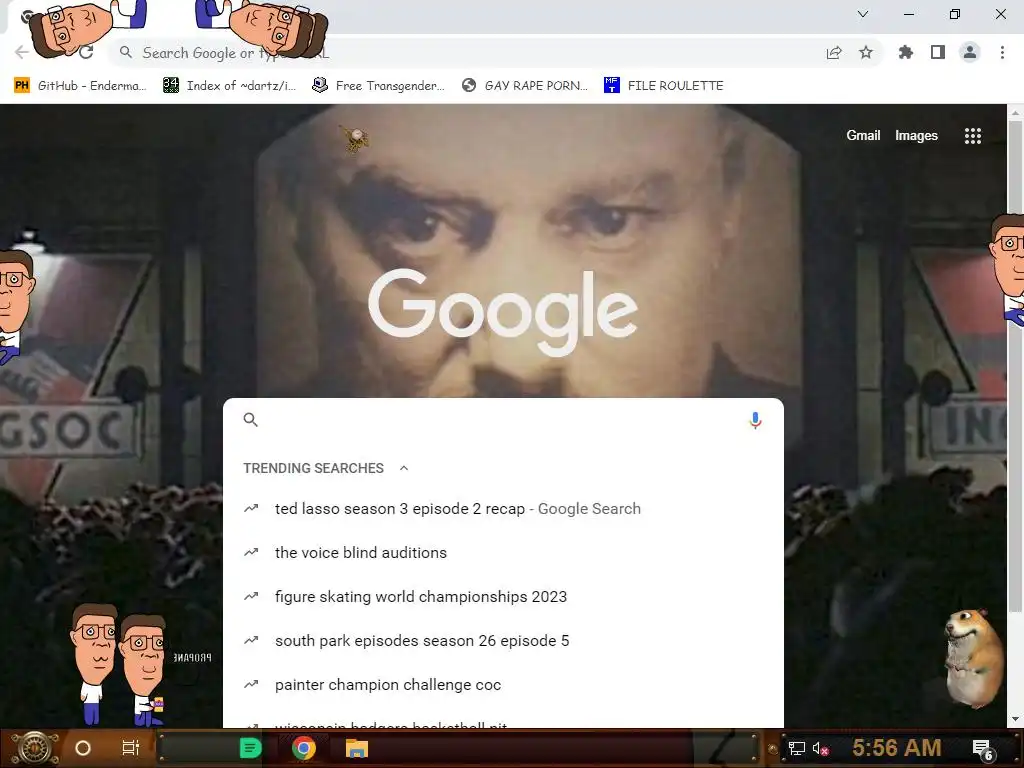Click the Chrome icon on the taskbar
Screen dimensions: 1024x768
tap(304, 748)
